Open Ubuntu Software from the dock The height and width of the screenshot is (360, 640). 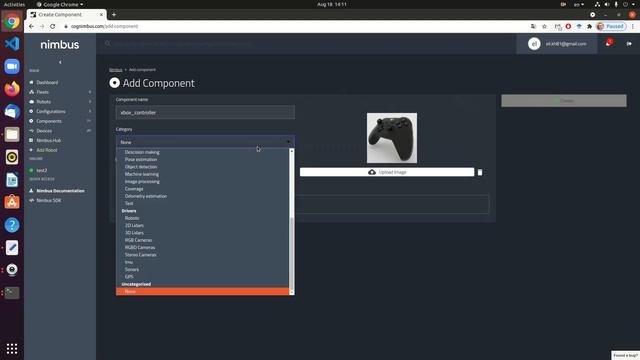[12, 202]
